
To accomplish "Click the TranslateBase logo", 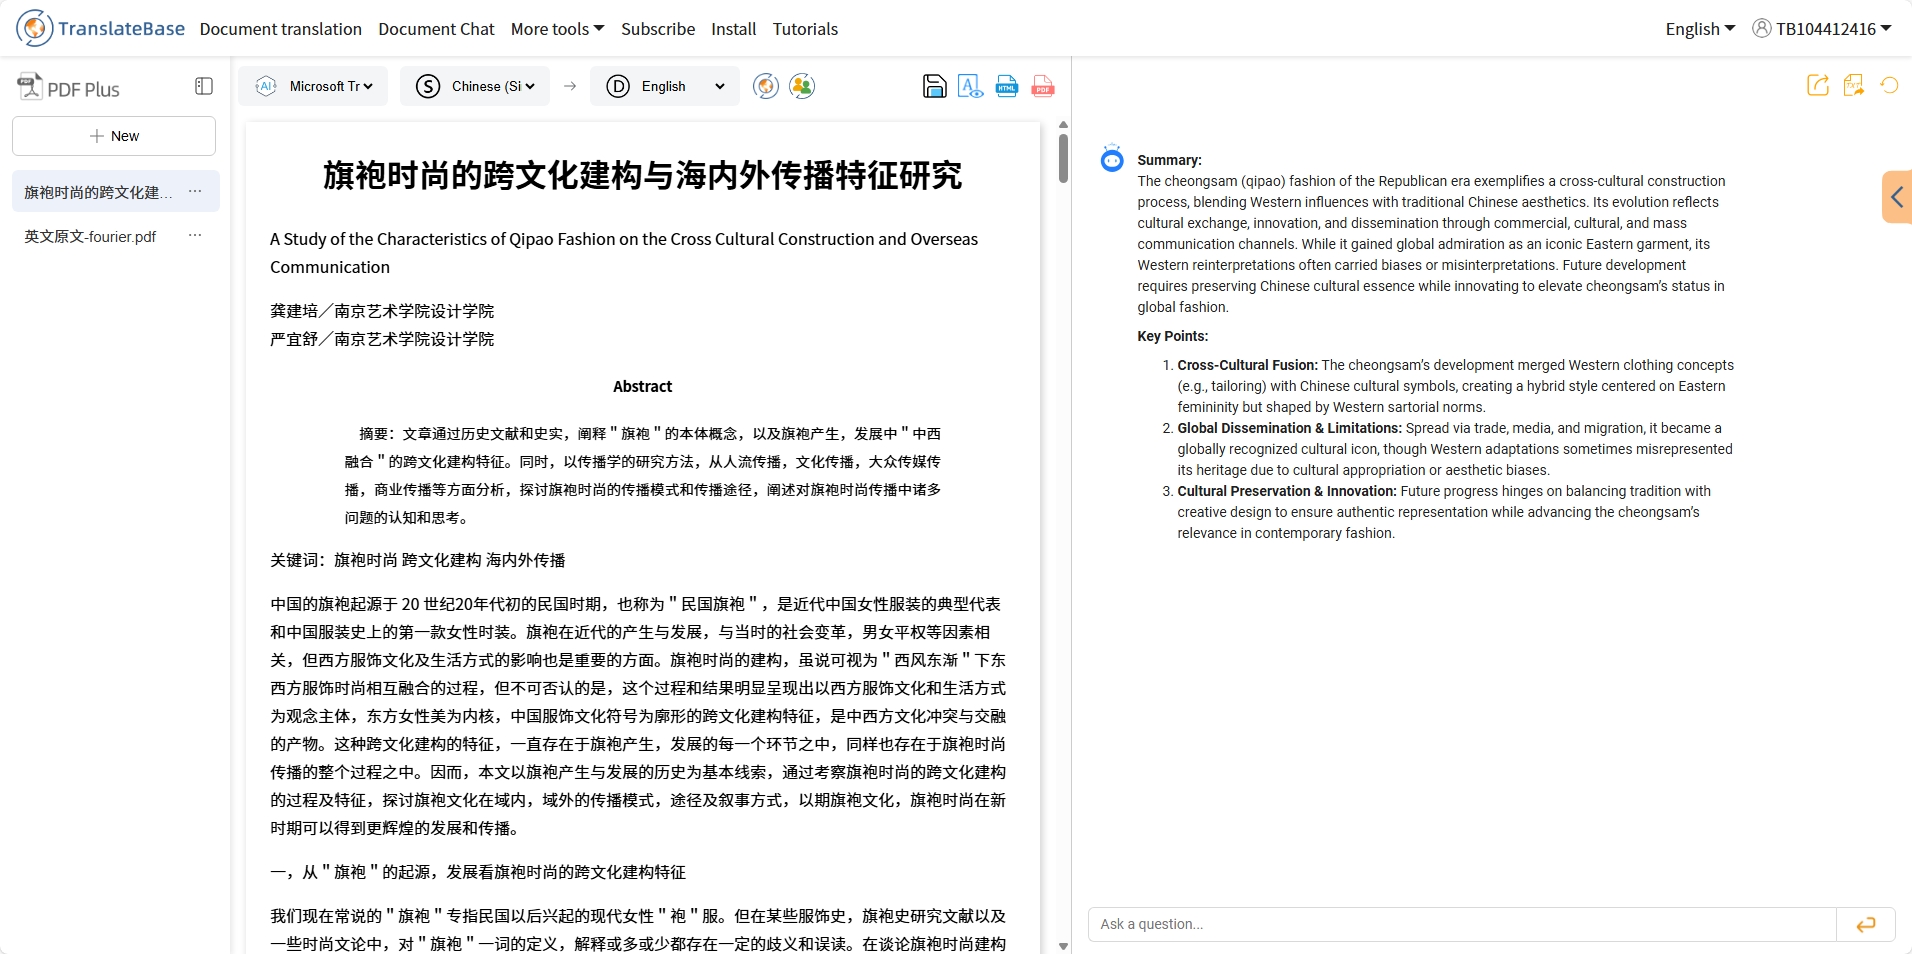I will [100, 28].
